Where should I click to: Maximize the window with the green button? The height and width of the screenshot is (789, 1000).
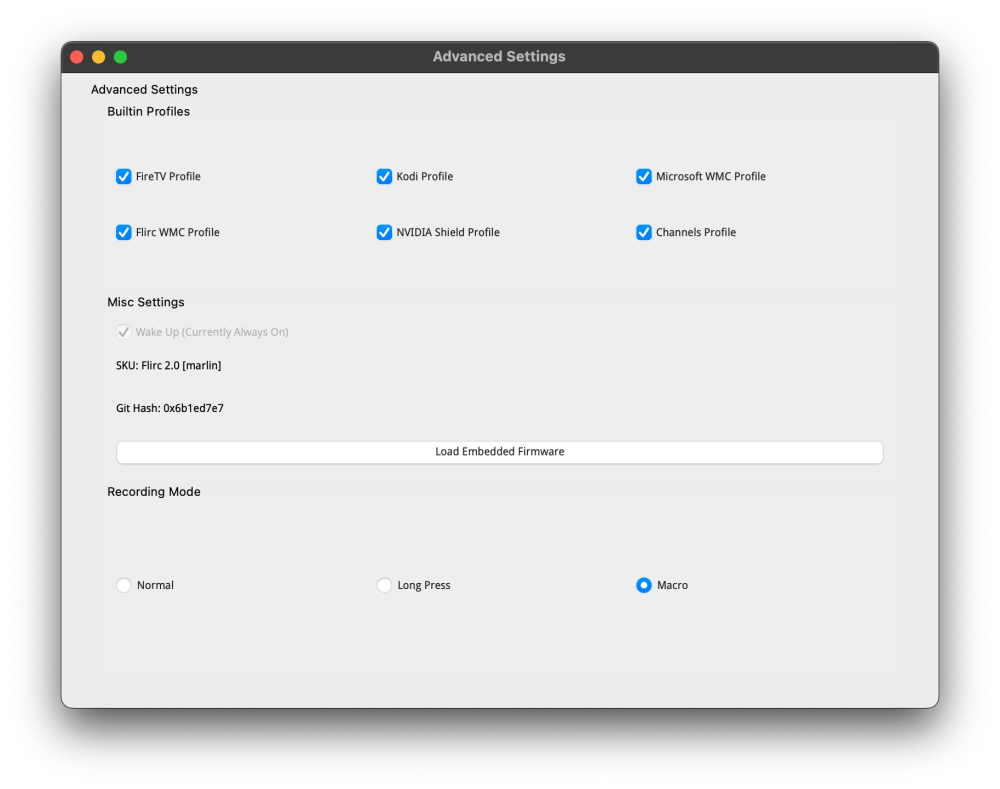121,57
